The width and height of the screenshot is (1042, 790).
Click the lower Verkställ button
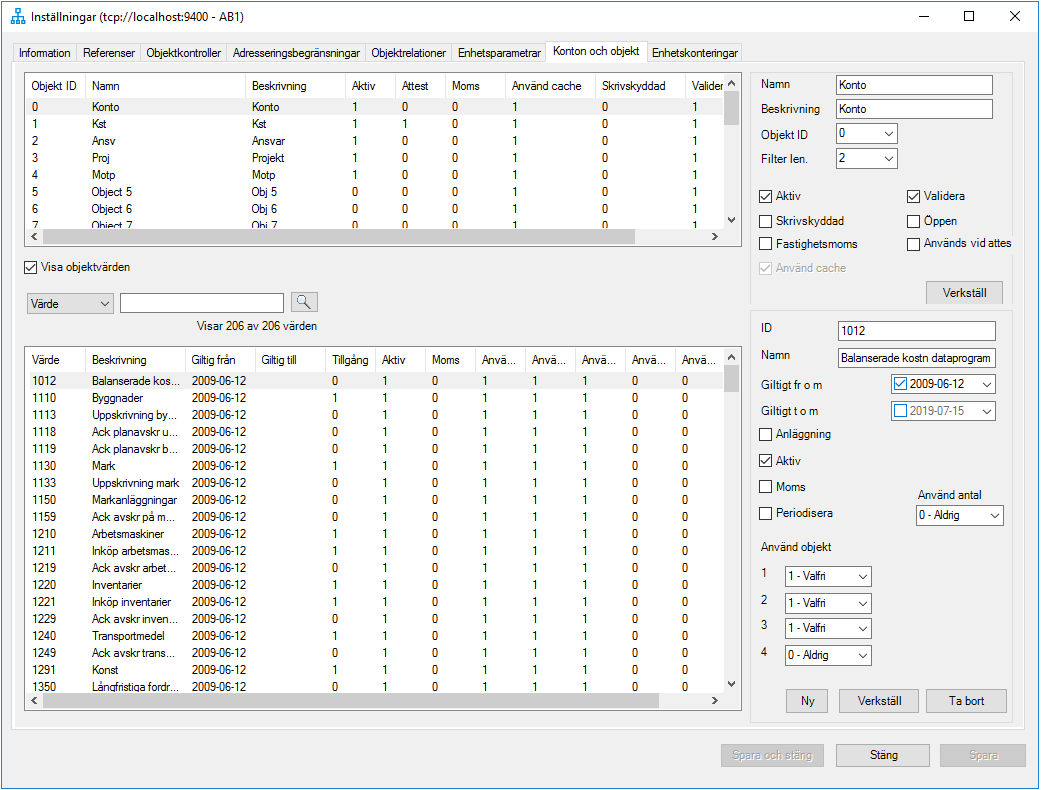(x=878, y=701)
